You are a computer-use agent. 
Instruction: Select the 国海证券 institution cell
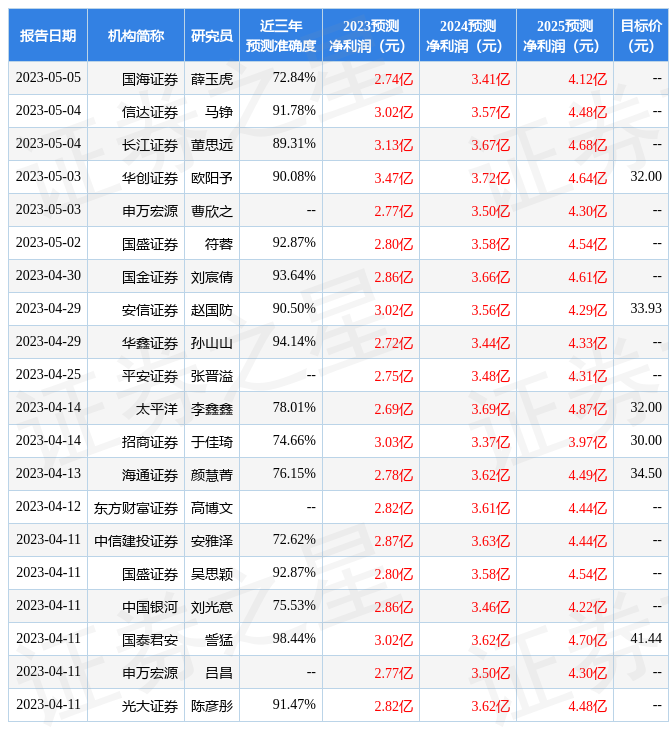pyautogui.click(x=135, y=78)
